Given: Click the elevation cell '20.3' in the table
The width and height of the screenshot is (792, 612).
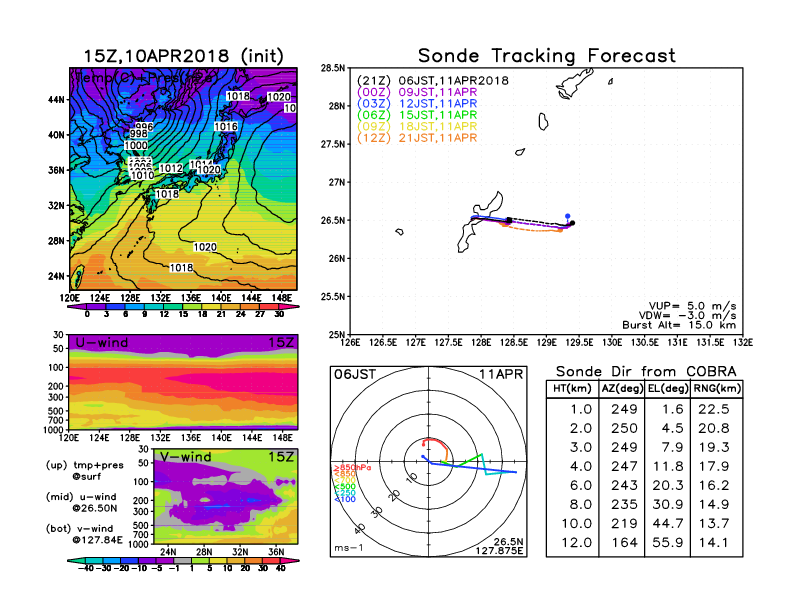Looking at the screenshot, I should (668, 485).
